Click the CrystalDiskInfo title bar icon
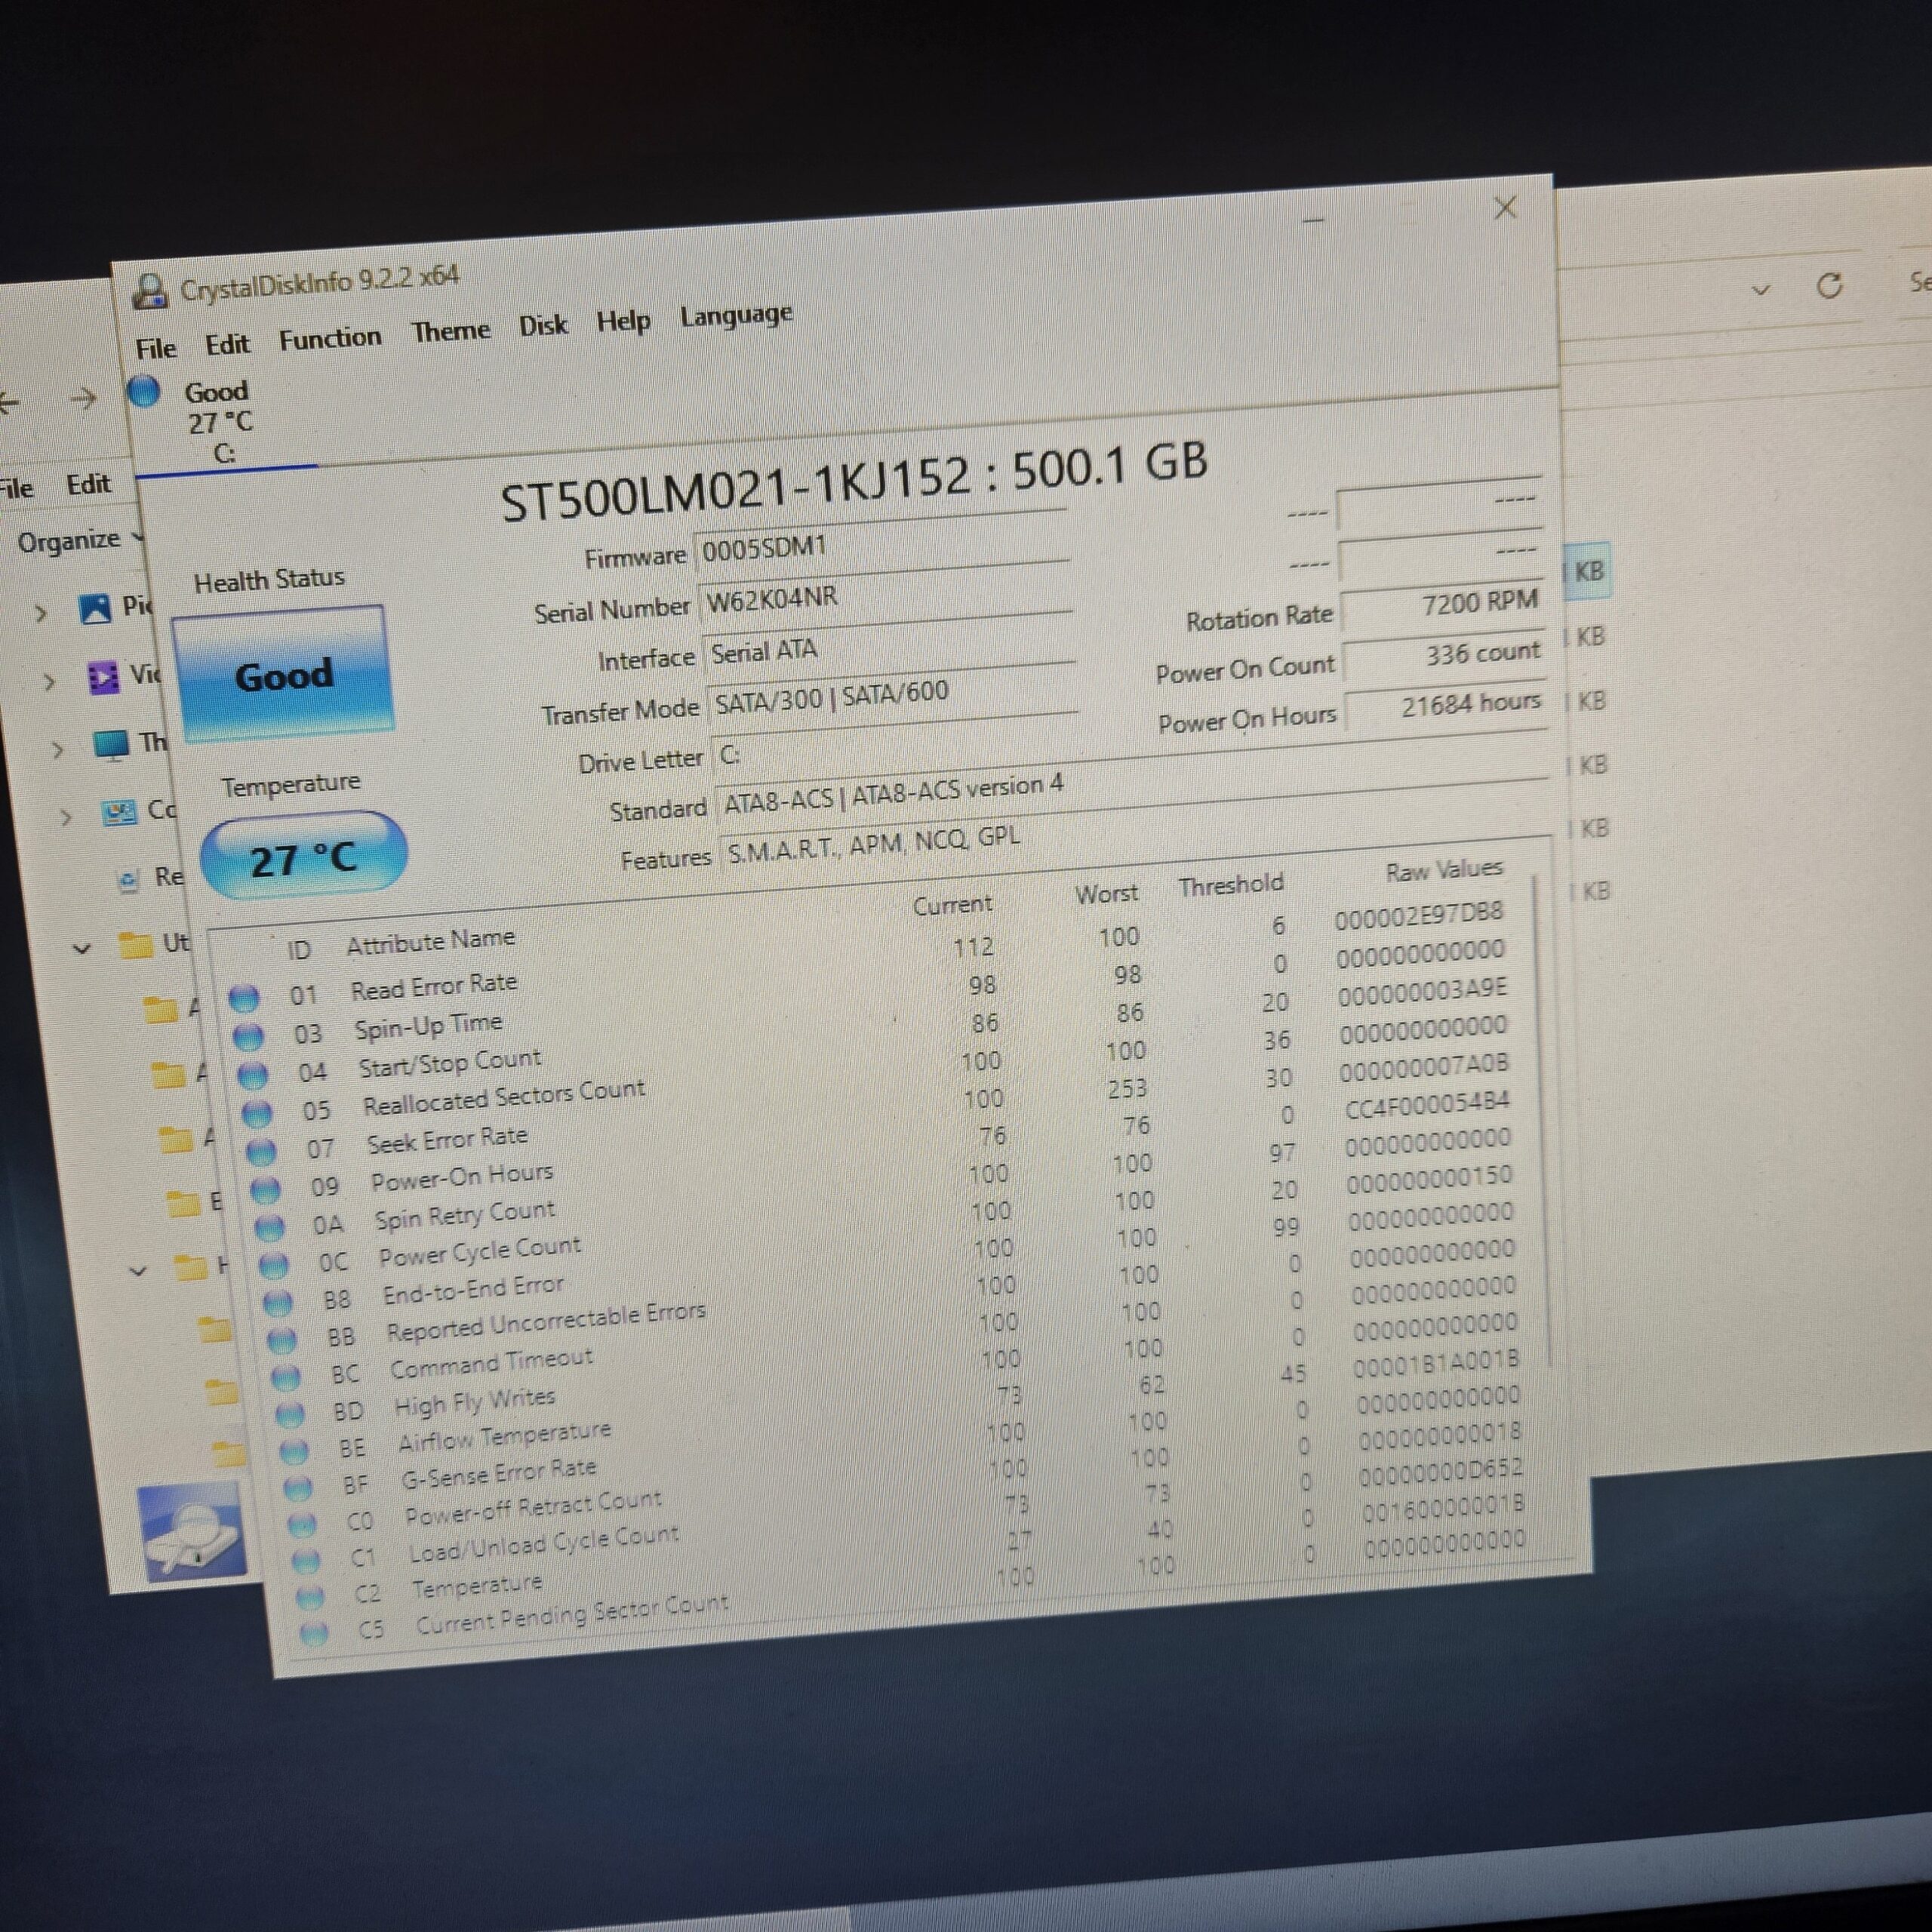Image resolution: width=1932 pixels, height=1932 pixels. [150, 291]
